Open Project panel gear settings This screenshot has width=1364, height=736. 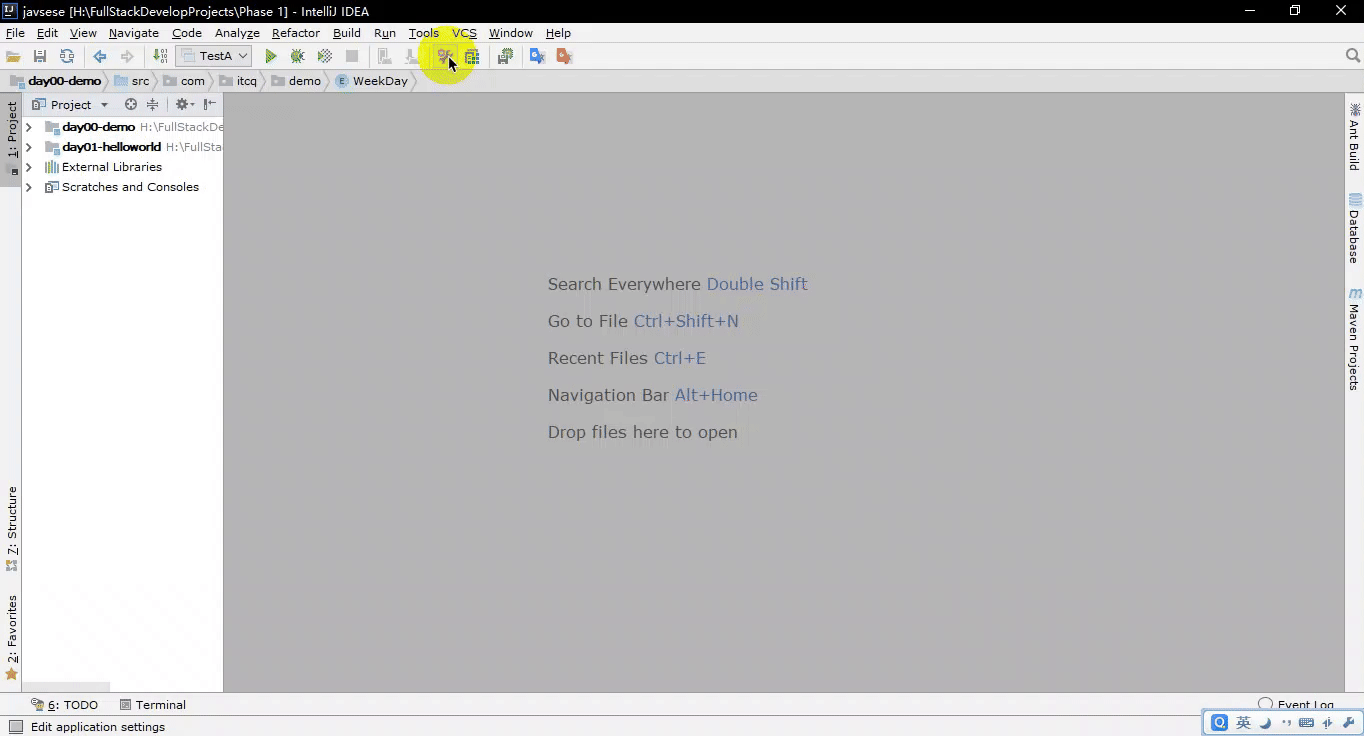pyautogui.click(x=183, y=104)
